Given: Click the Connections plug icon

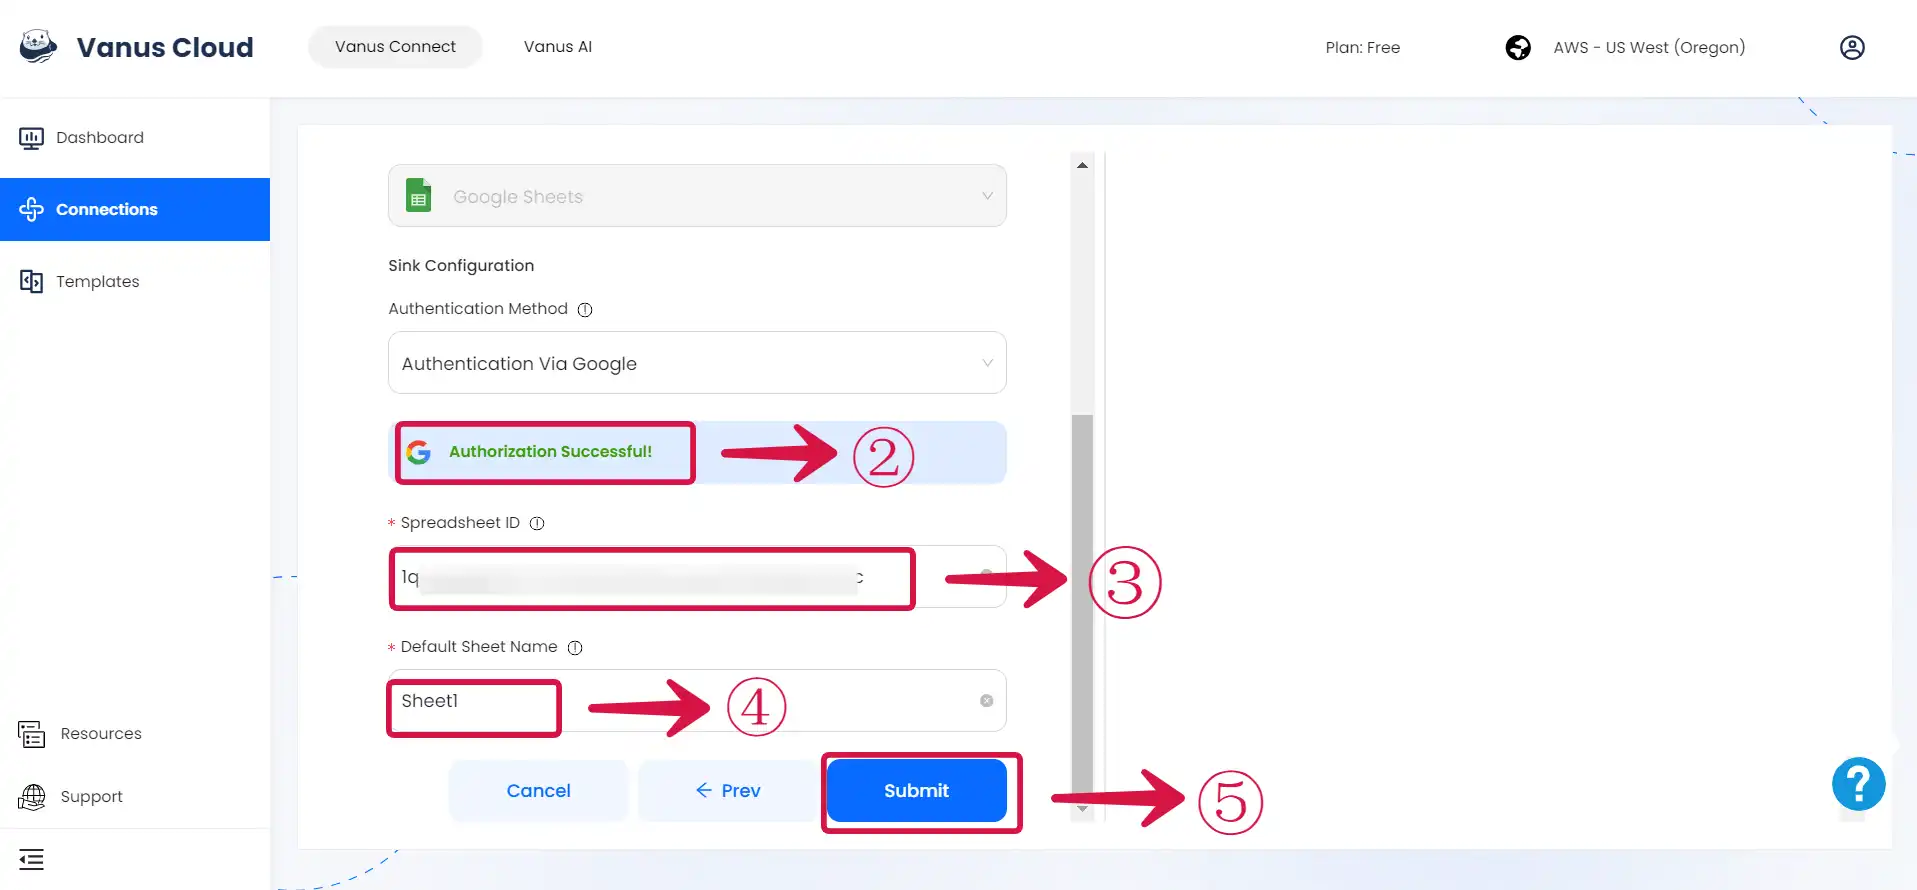Looking at the screenshot, I should coord(31,209).
